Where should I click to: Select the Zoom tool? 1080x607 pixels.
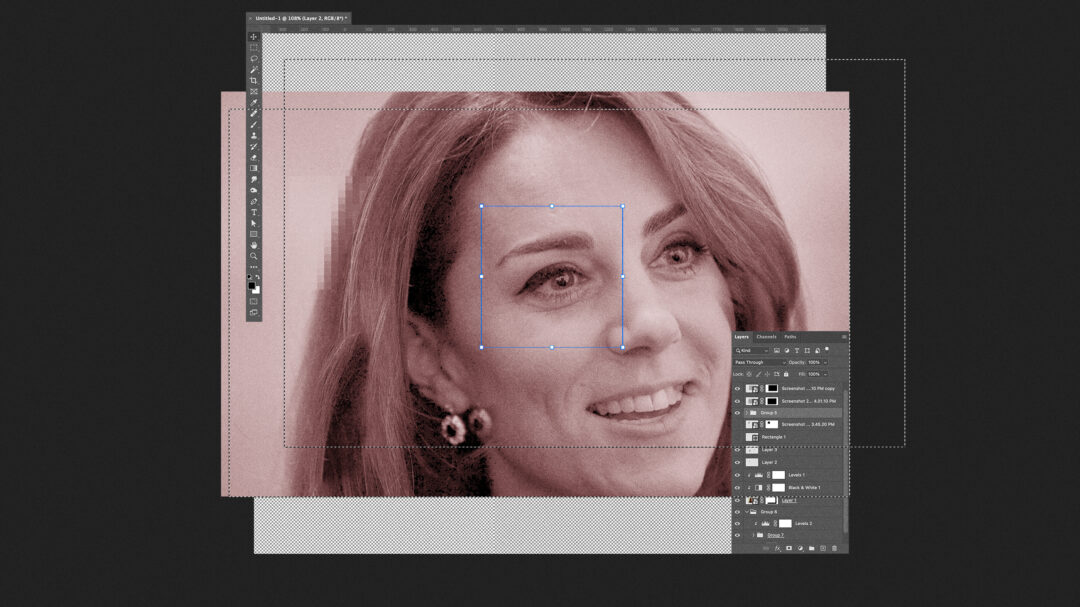click(254, 256)
